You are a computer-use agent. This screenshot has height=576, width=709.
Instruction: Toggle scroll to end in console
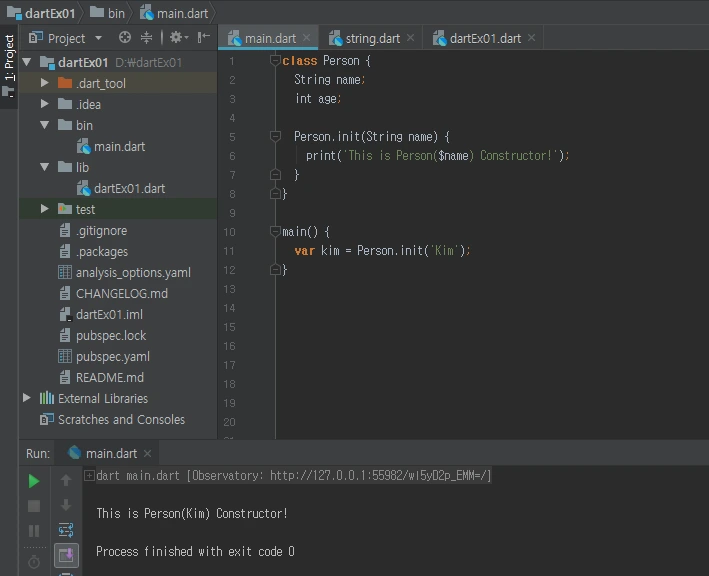click(x=66, y=555)
